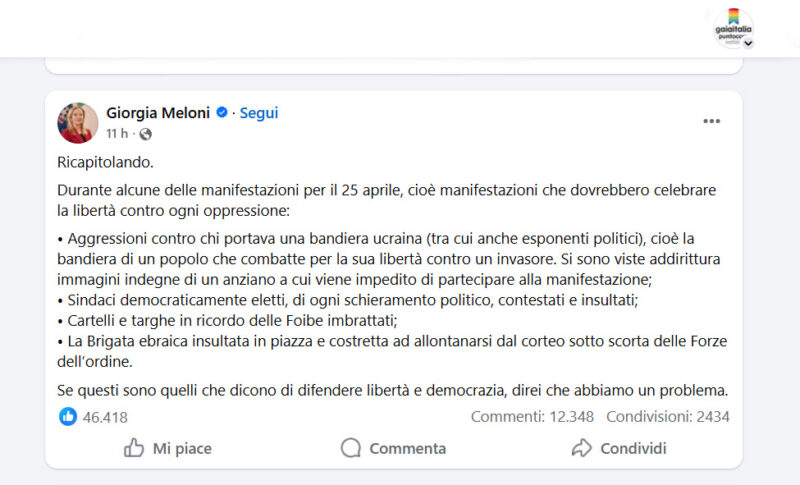Viewport: 800px width, 485px height.
Task: Show "Condivisioni: 2434" shares list
Action: [667, 417]
